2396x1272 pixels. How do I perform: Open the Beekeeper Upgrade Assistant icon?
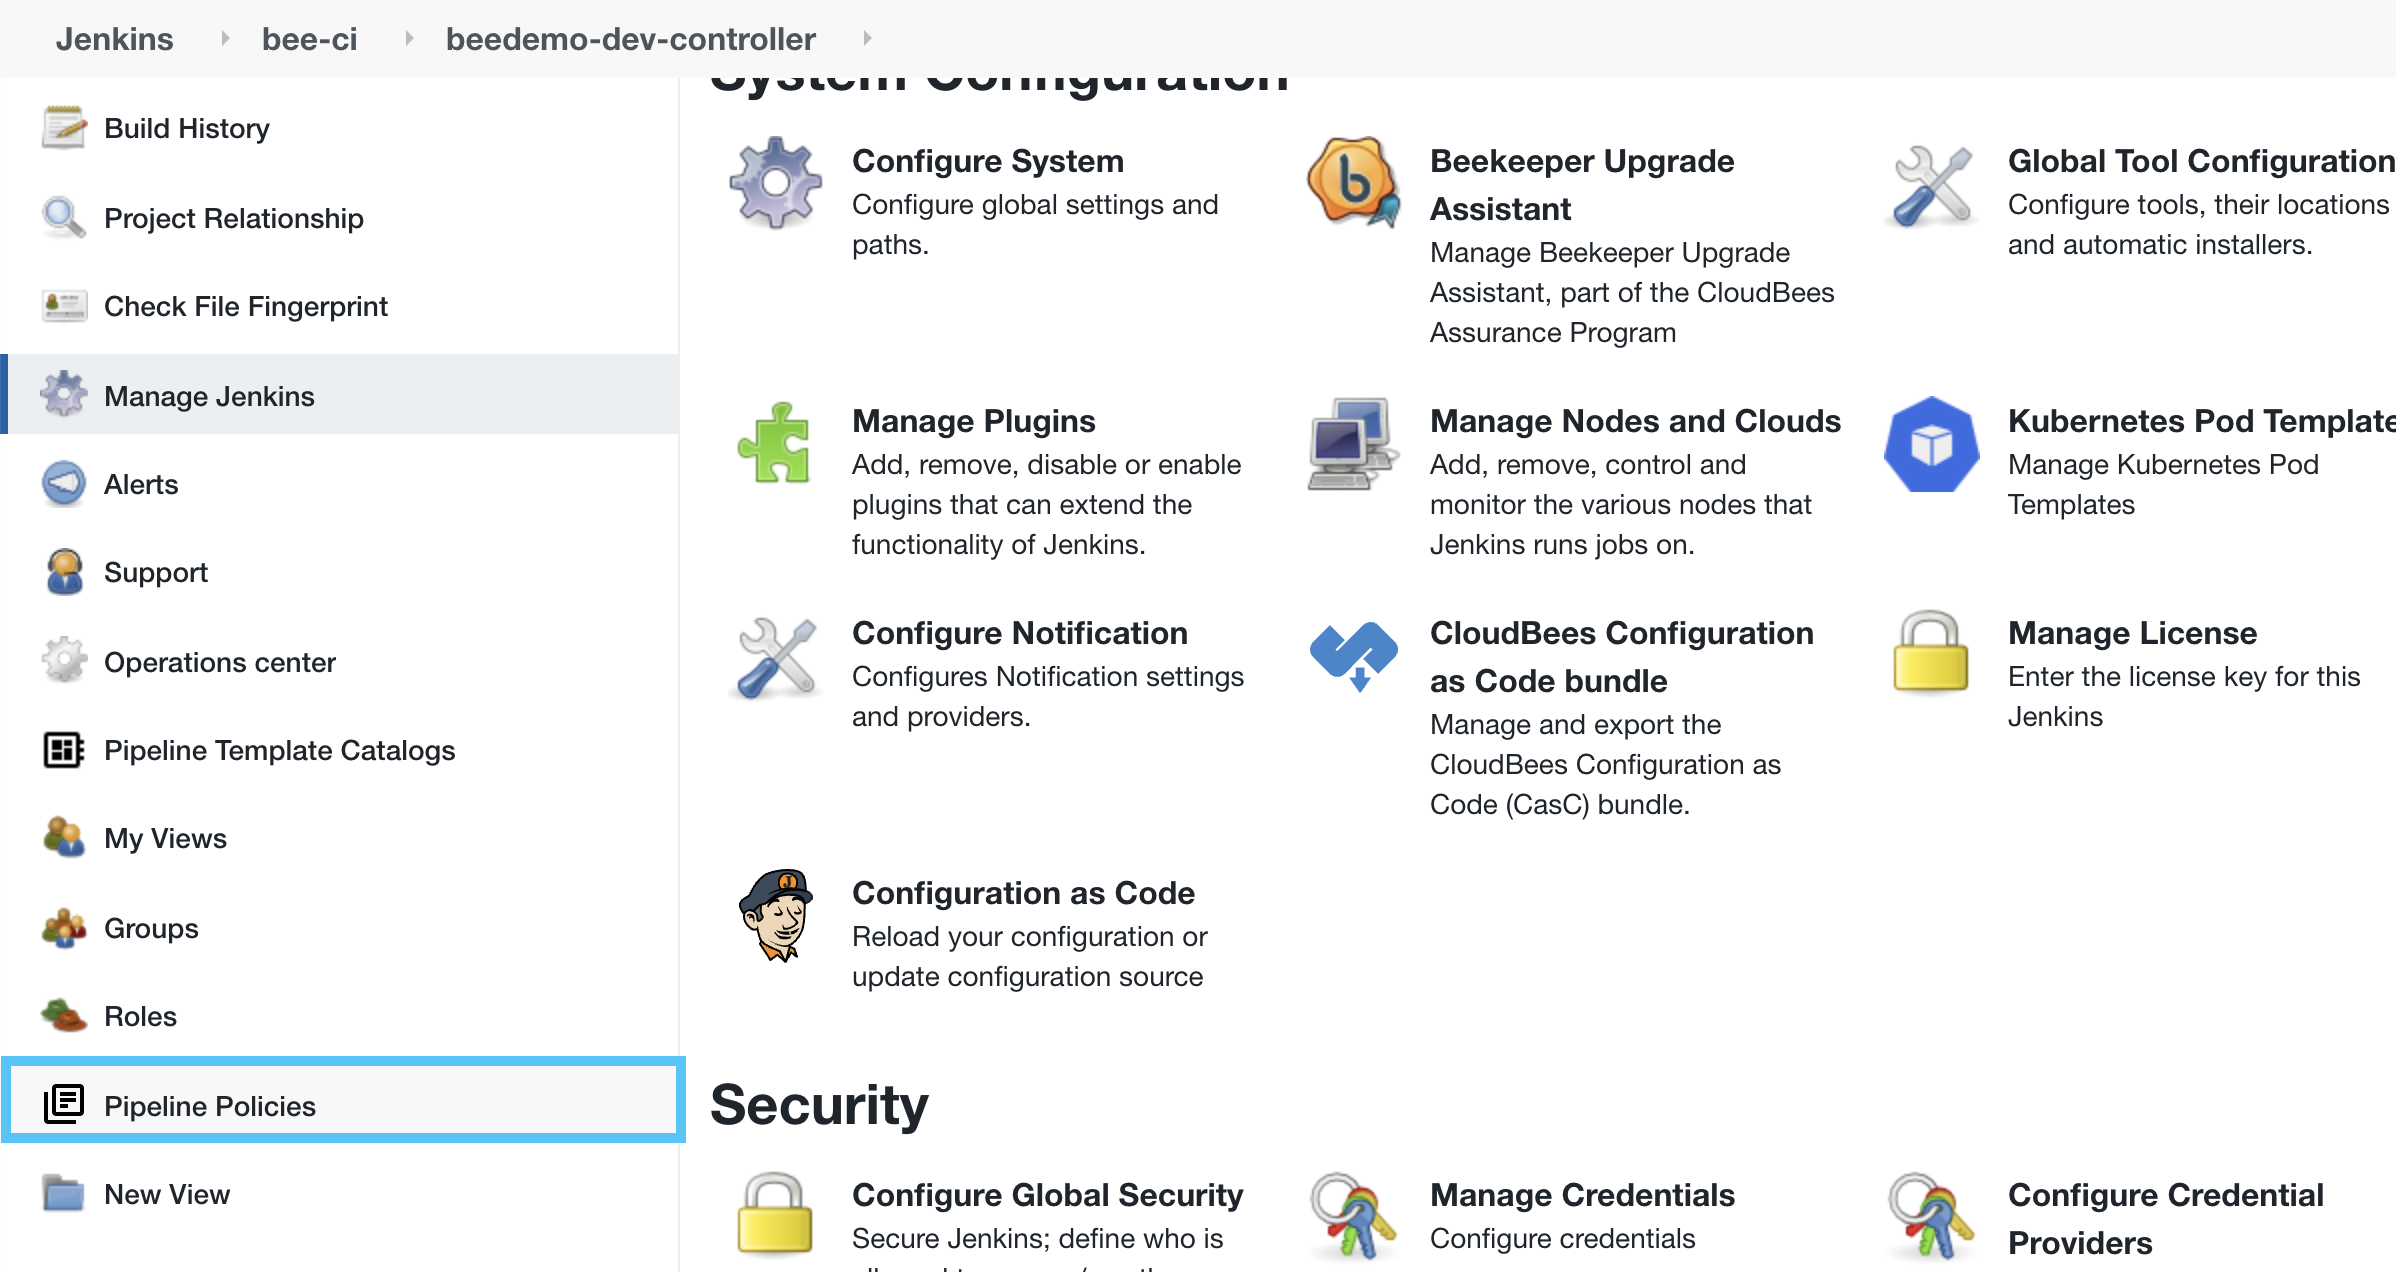pos(1353,182)
